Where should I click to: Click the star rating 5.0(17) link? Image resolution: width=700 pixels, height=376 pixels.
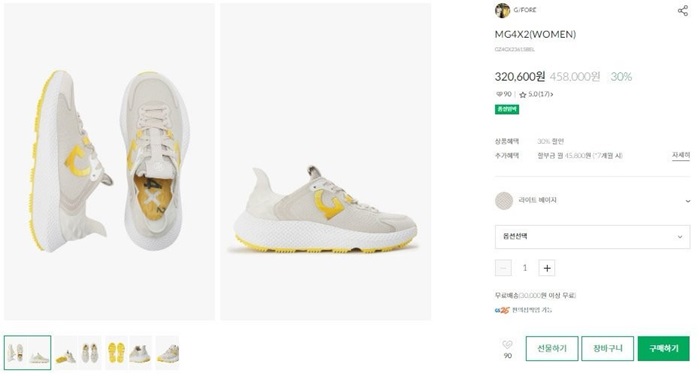pos(536,94)
